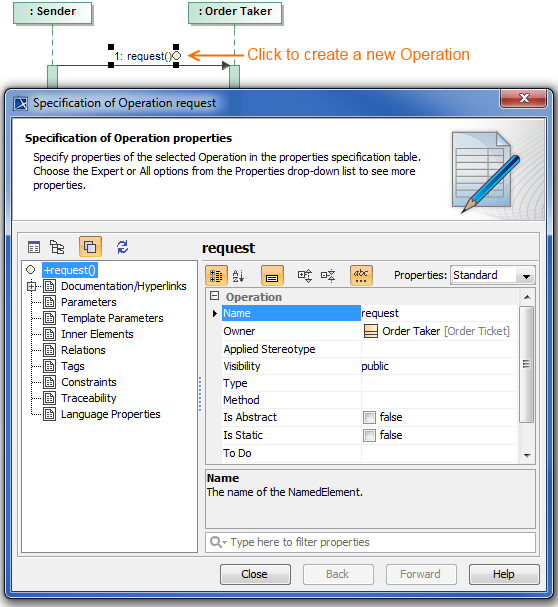Select the To Do property row

(x=369, y=453)
